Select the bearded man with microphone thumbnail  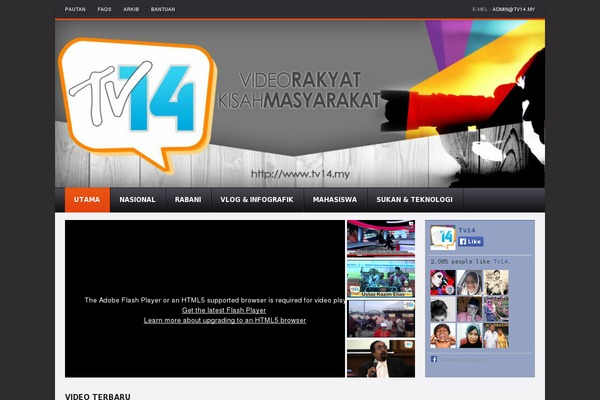381,358
